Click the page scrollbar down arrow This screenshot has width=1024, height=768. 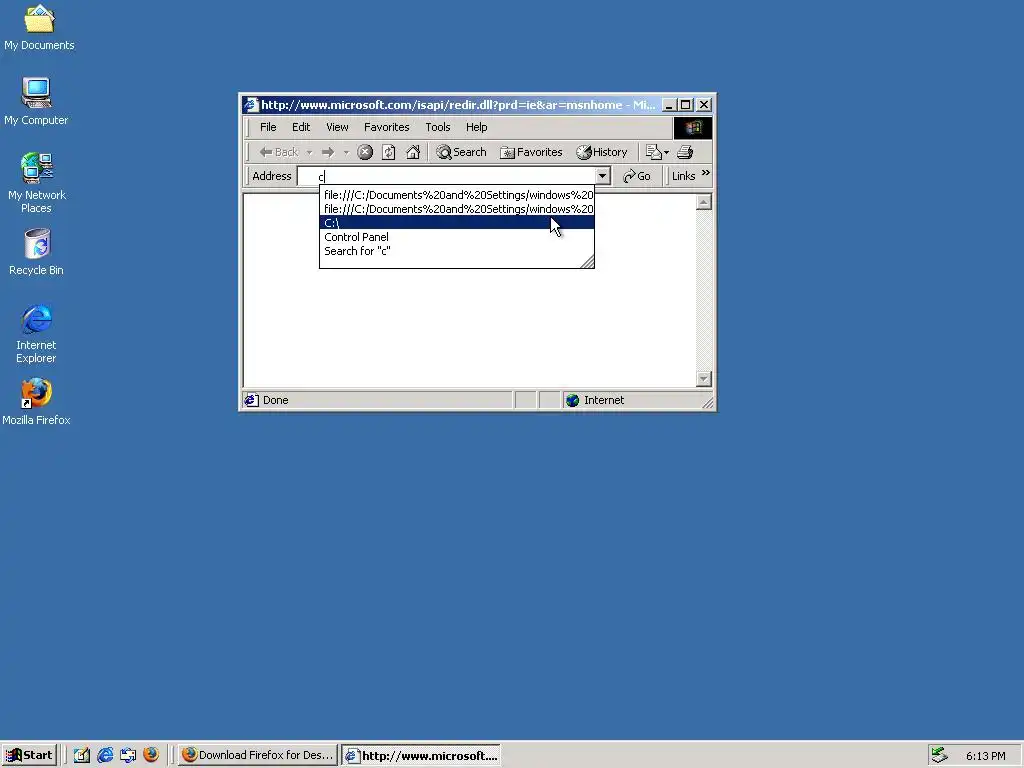click(703, 379)
